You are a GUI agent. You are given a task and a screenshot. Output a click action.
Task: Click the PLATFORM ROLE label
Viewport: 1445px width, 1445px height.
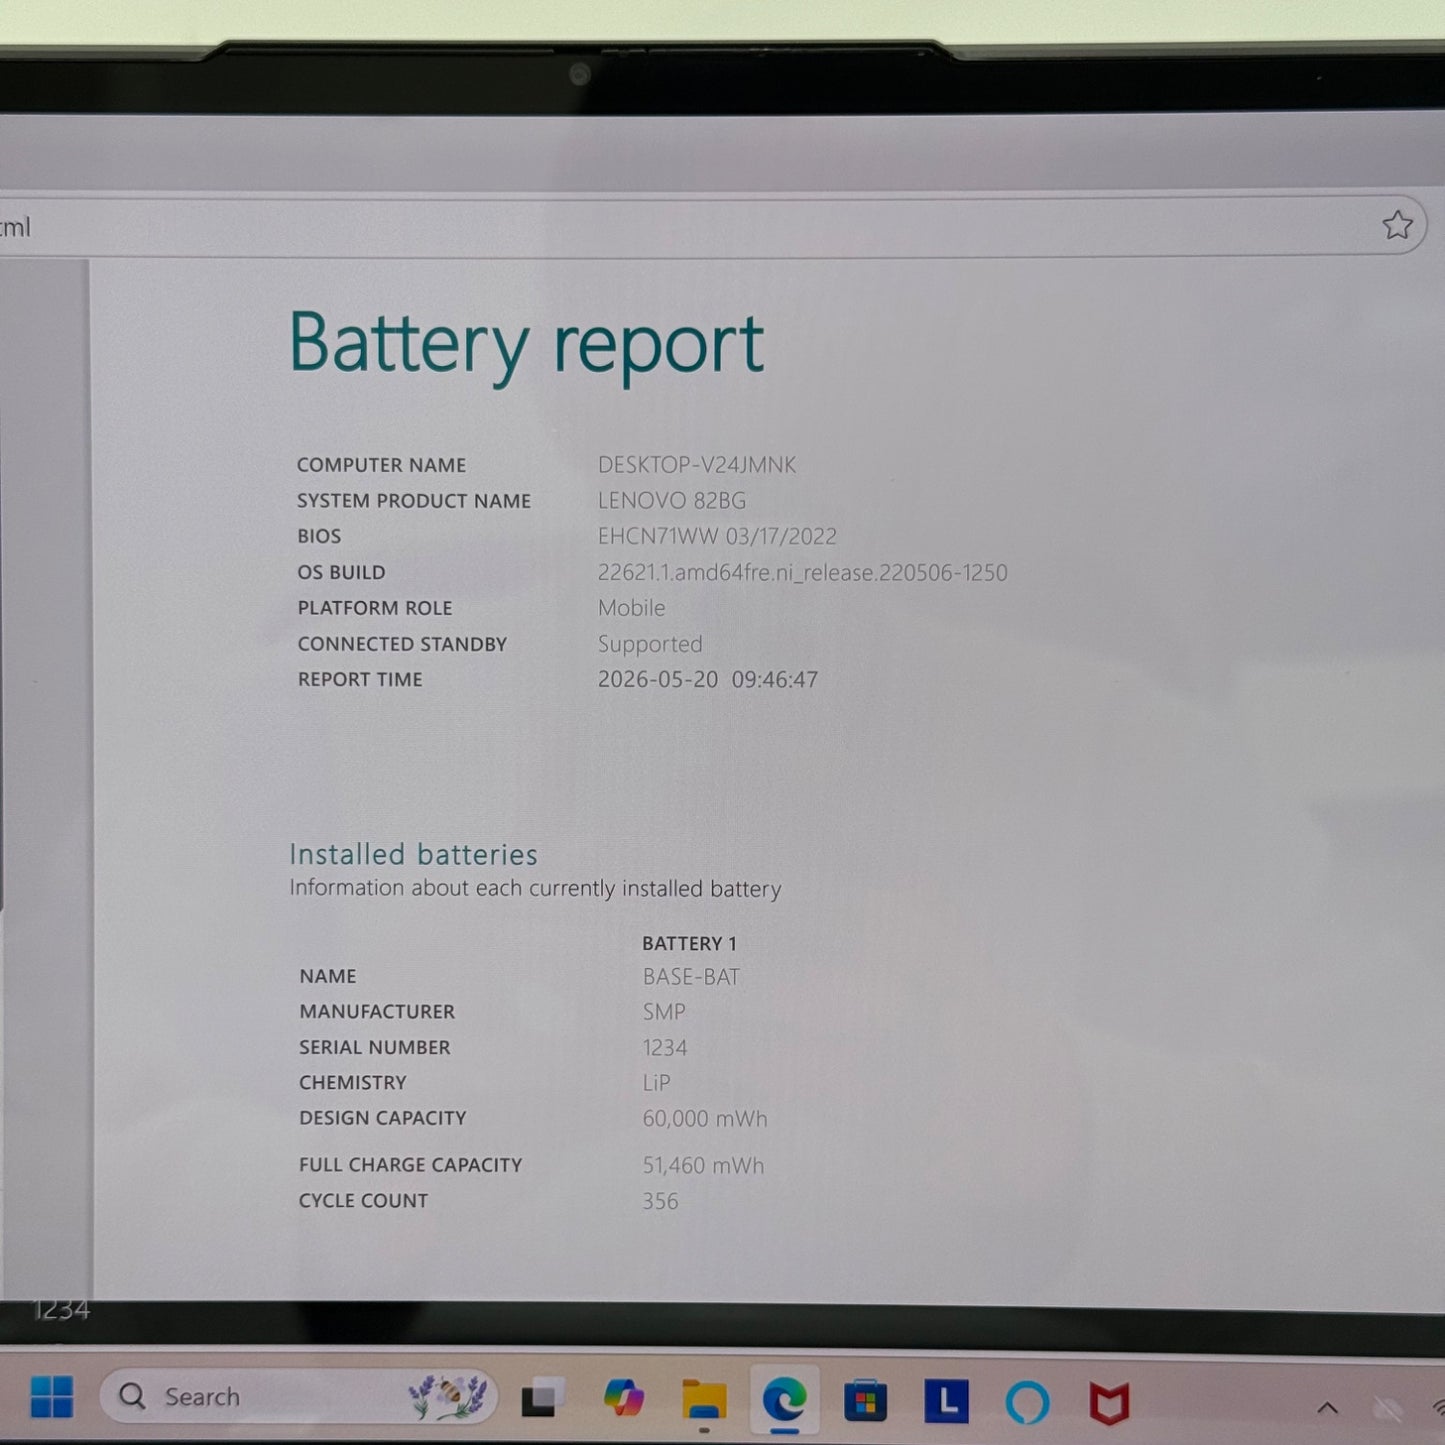coord(375,608)
